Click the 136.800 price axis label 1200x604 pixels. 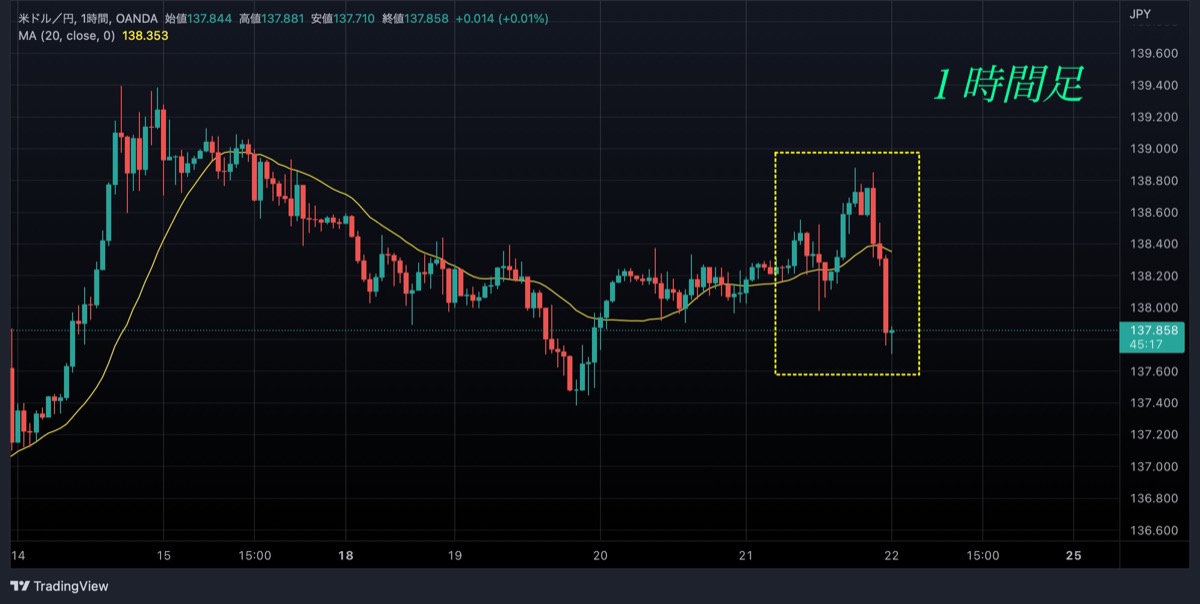pos(1152,498)
